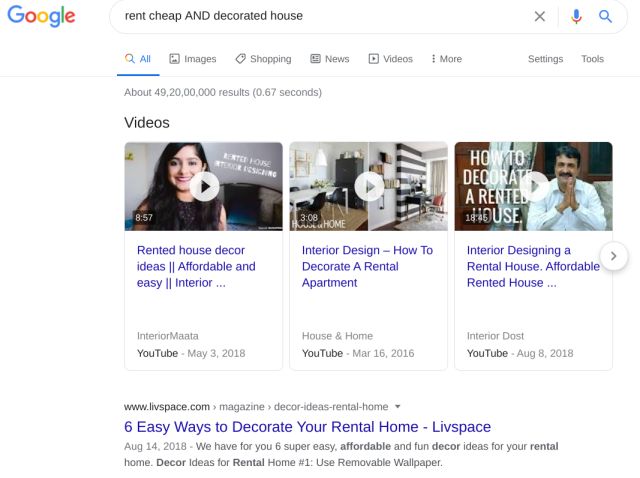Image resolution: width=640 pixels, height=478 pixels.
Task: Open 'Interior Designing a Rental House' link
Action: coord(533,266)
